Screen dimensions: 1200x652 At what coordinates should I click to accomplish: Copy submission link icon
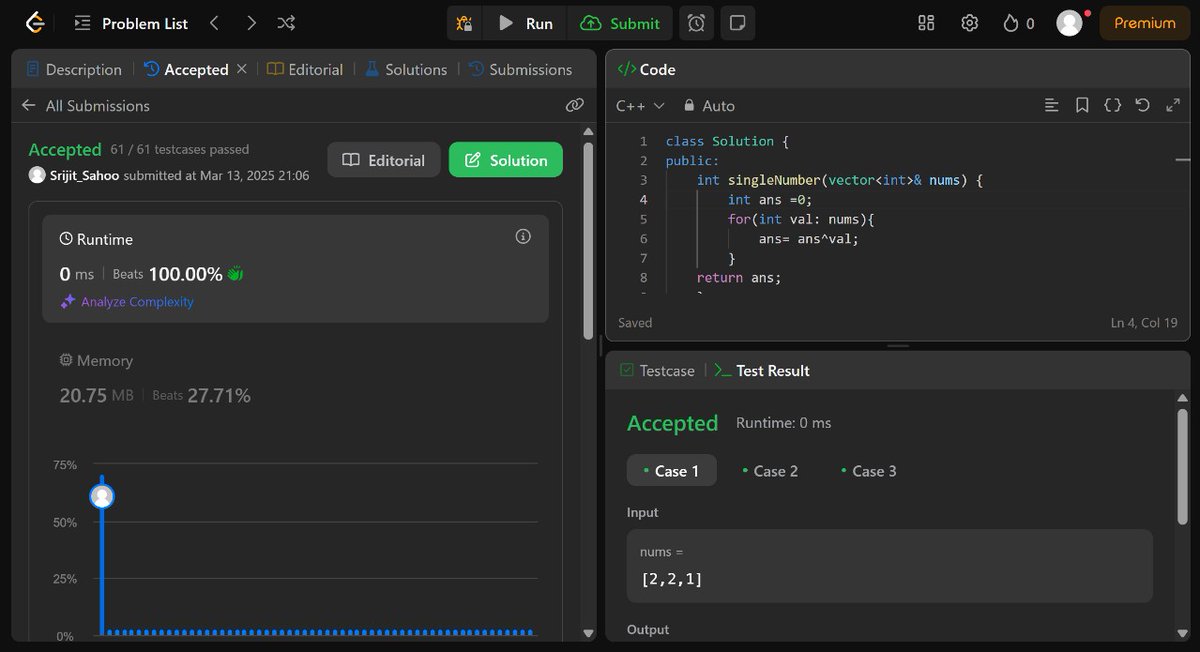(x=574, y=105)
